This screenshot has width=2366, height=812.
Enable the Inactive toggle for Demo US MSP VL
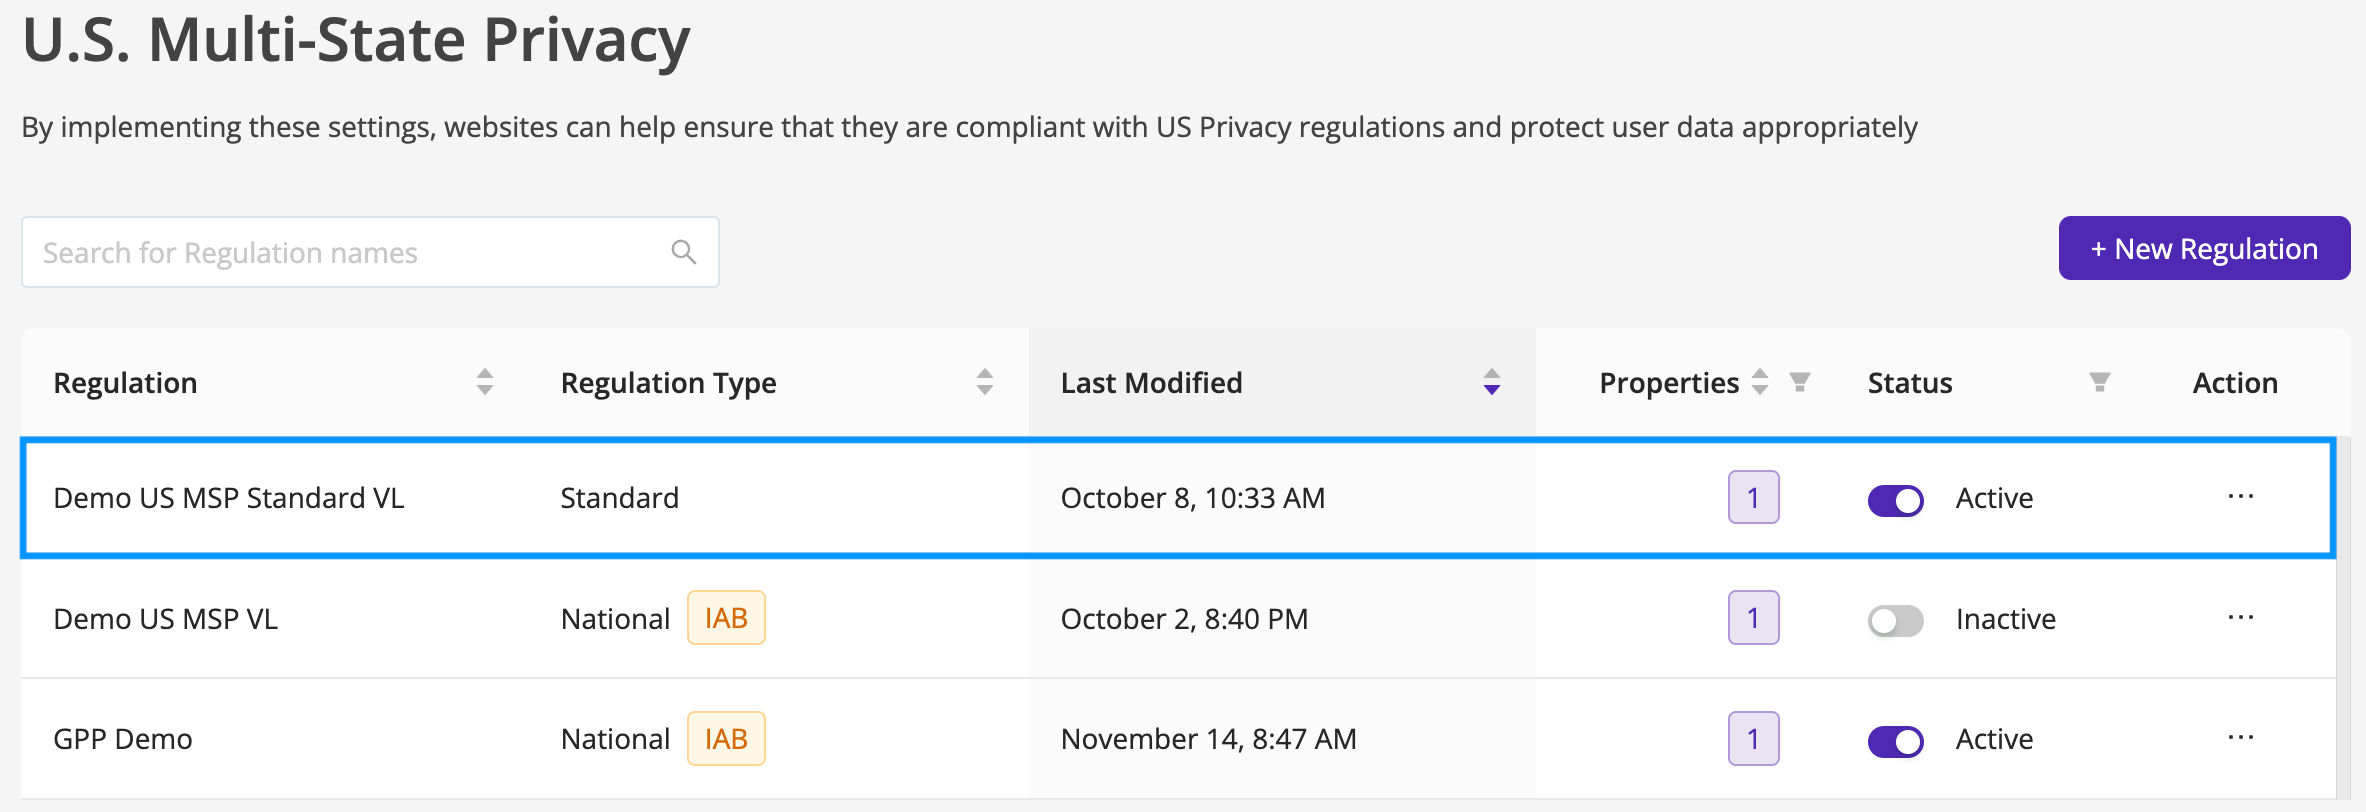coord(1894,620)
